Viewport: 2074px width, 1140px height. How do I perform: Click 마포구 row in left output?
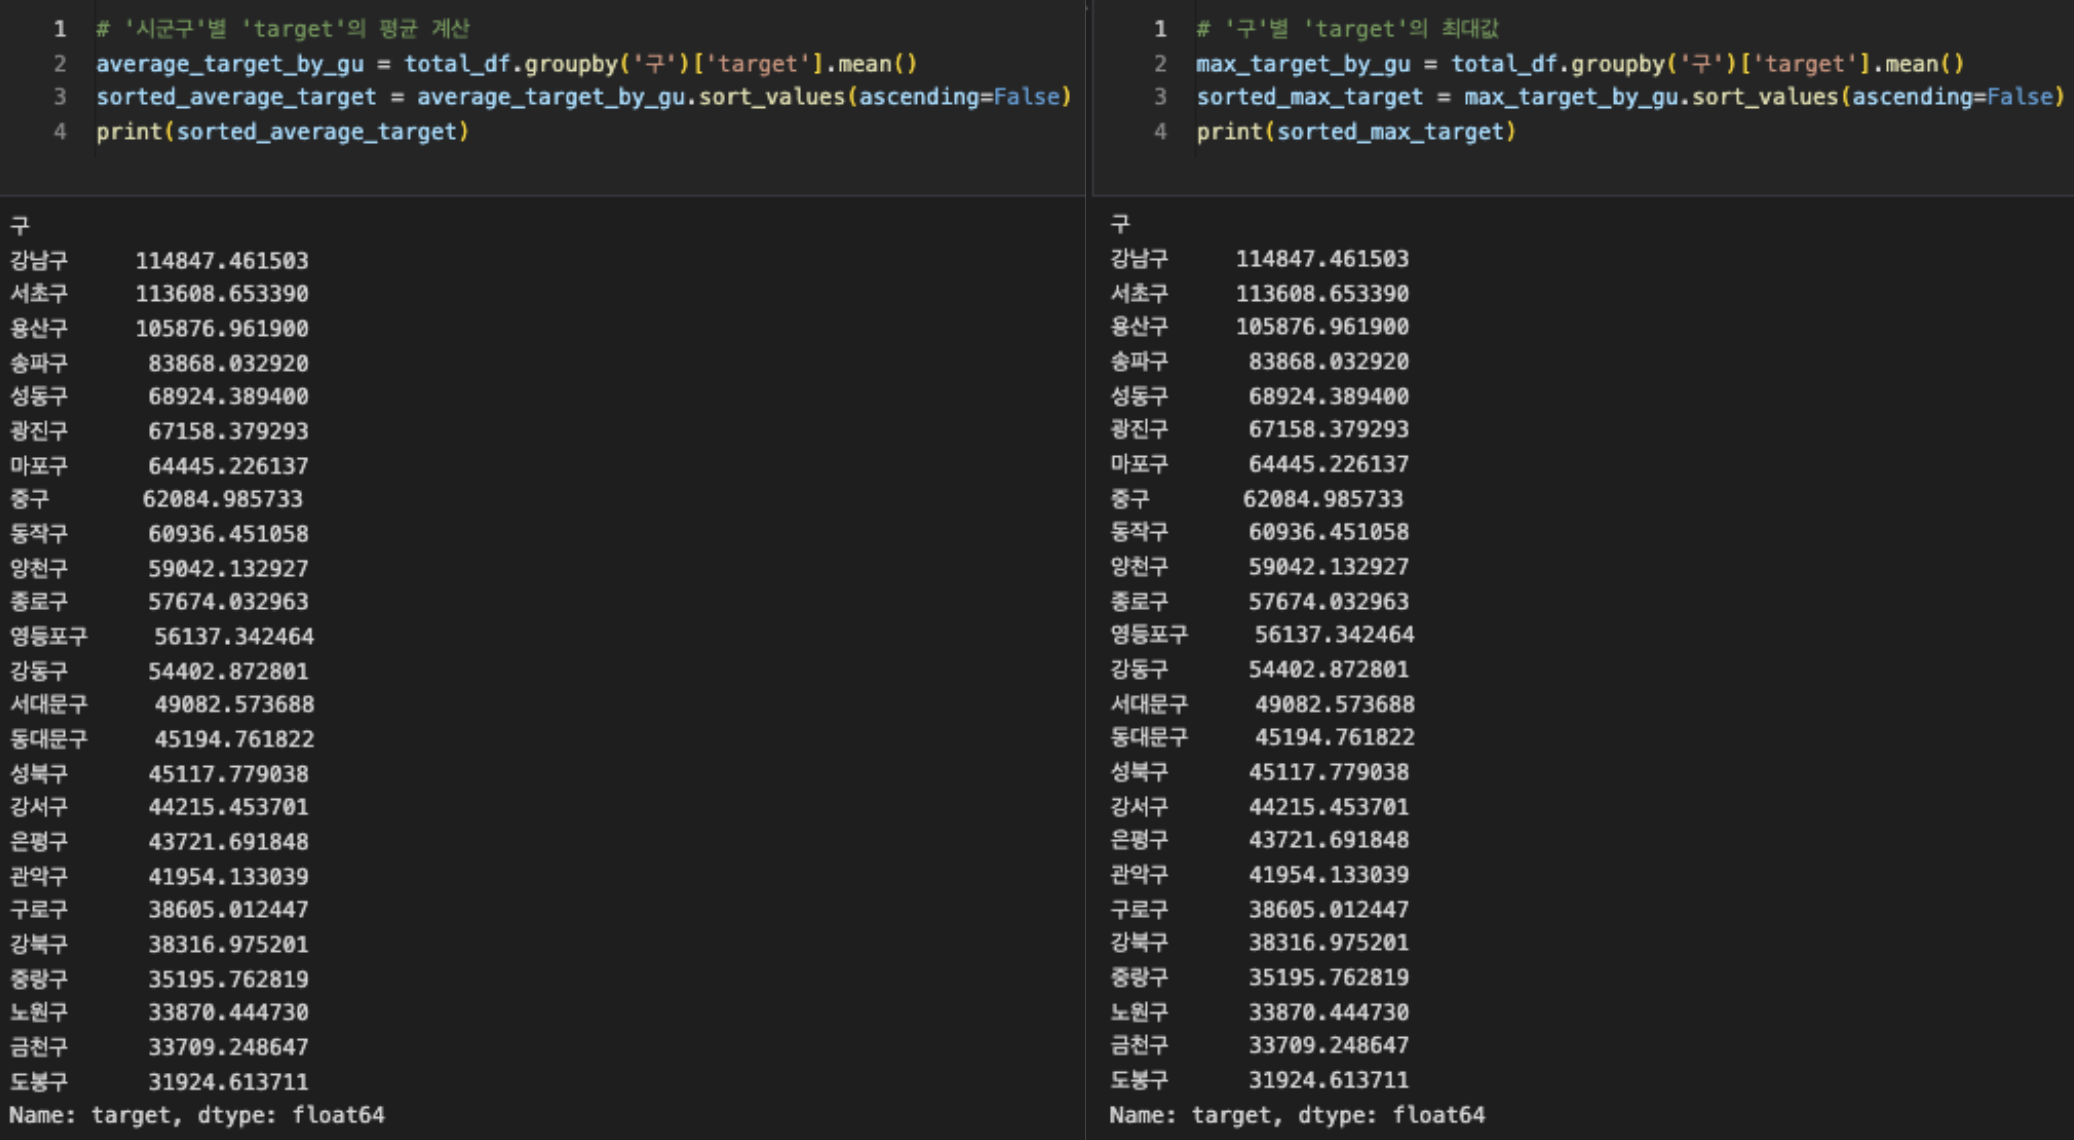159,466
